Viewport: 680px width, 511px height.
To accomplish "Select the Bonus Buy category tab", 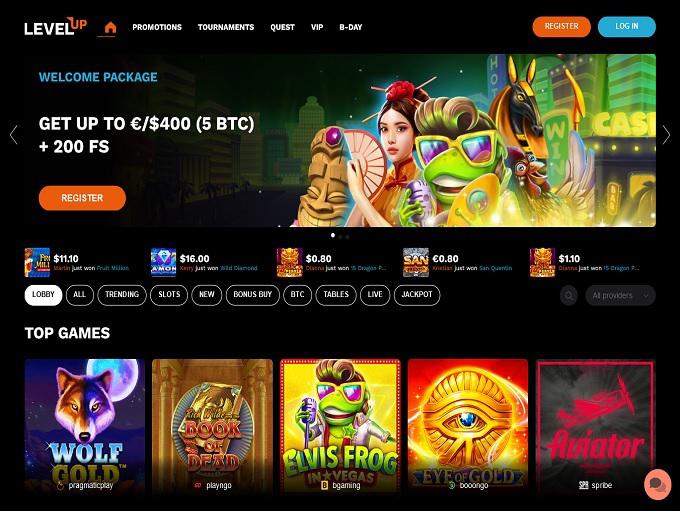I will click(253, 295).
